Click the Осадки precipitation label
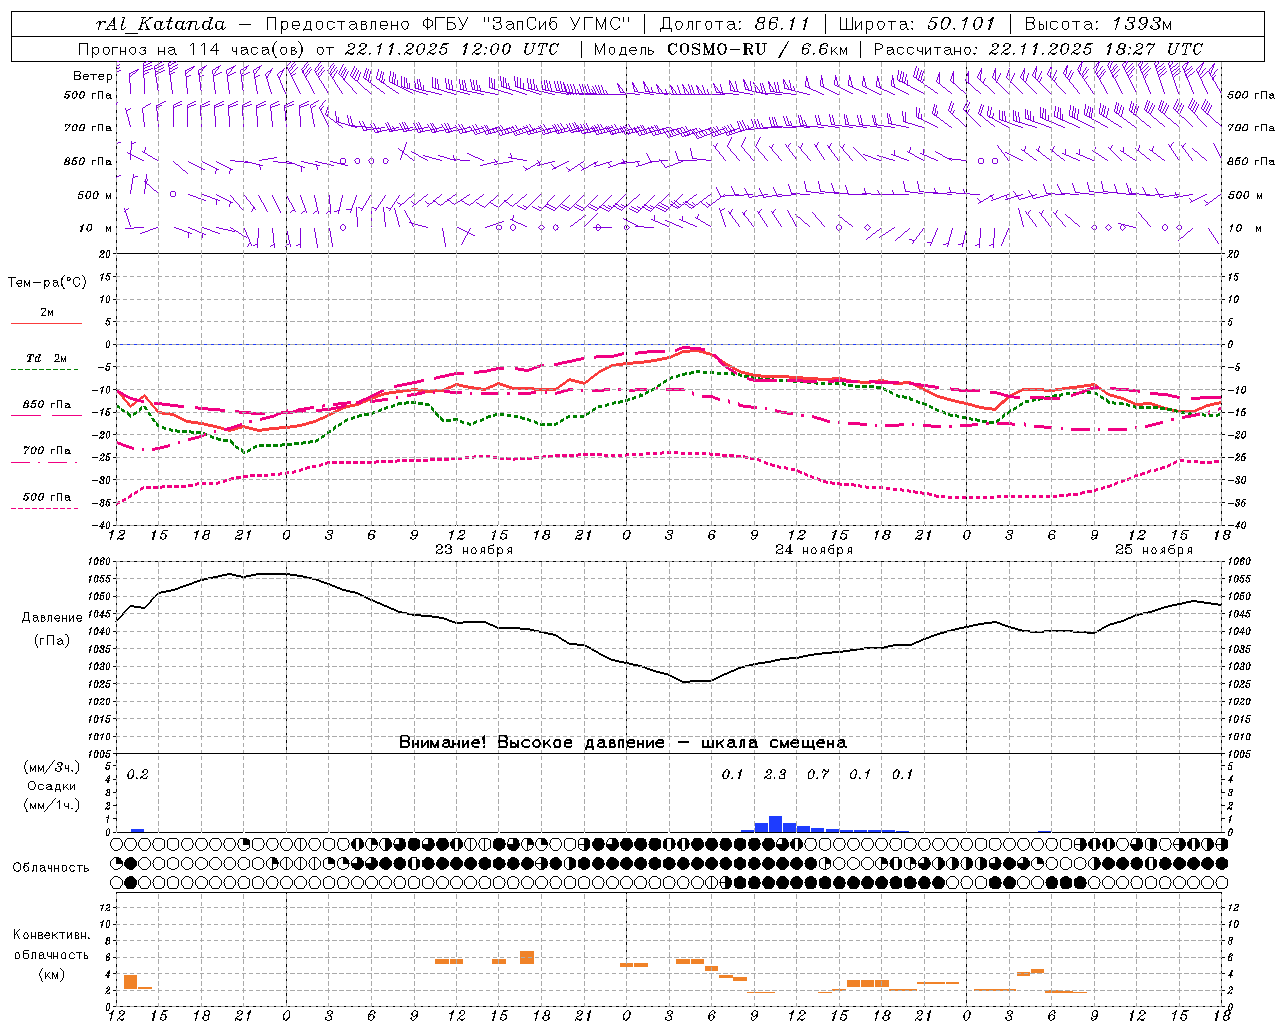 coord(52,787)
